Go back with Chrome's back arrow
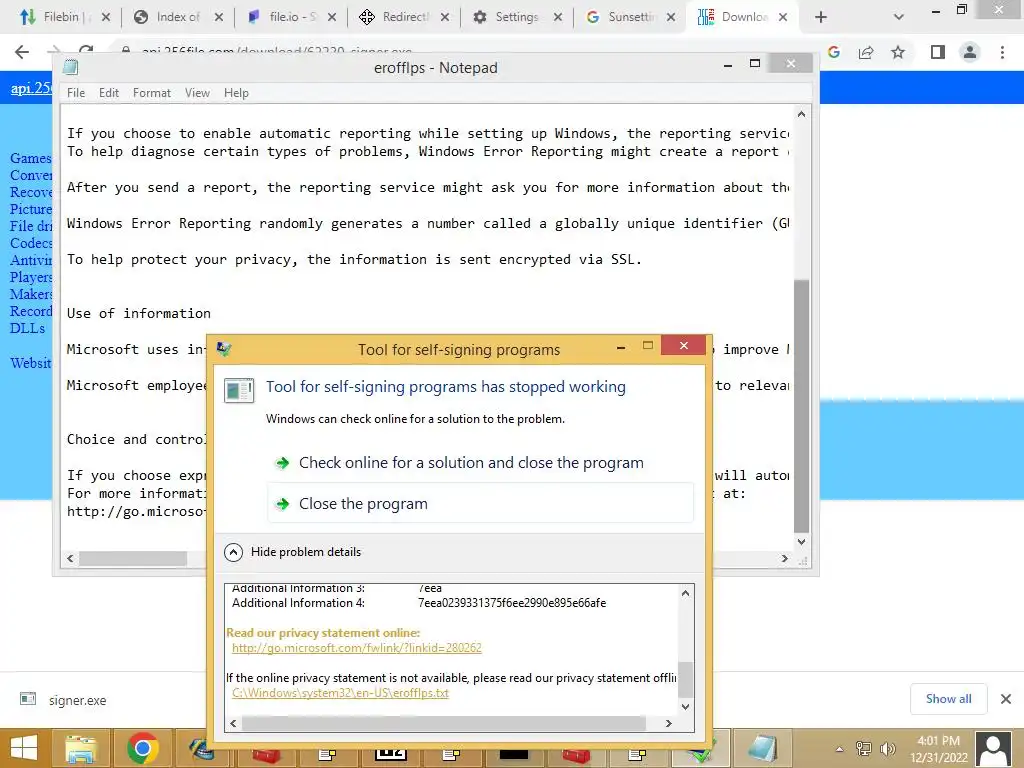 (x=22, y=52)
